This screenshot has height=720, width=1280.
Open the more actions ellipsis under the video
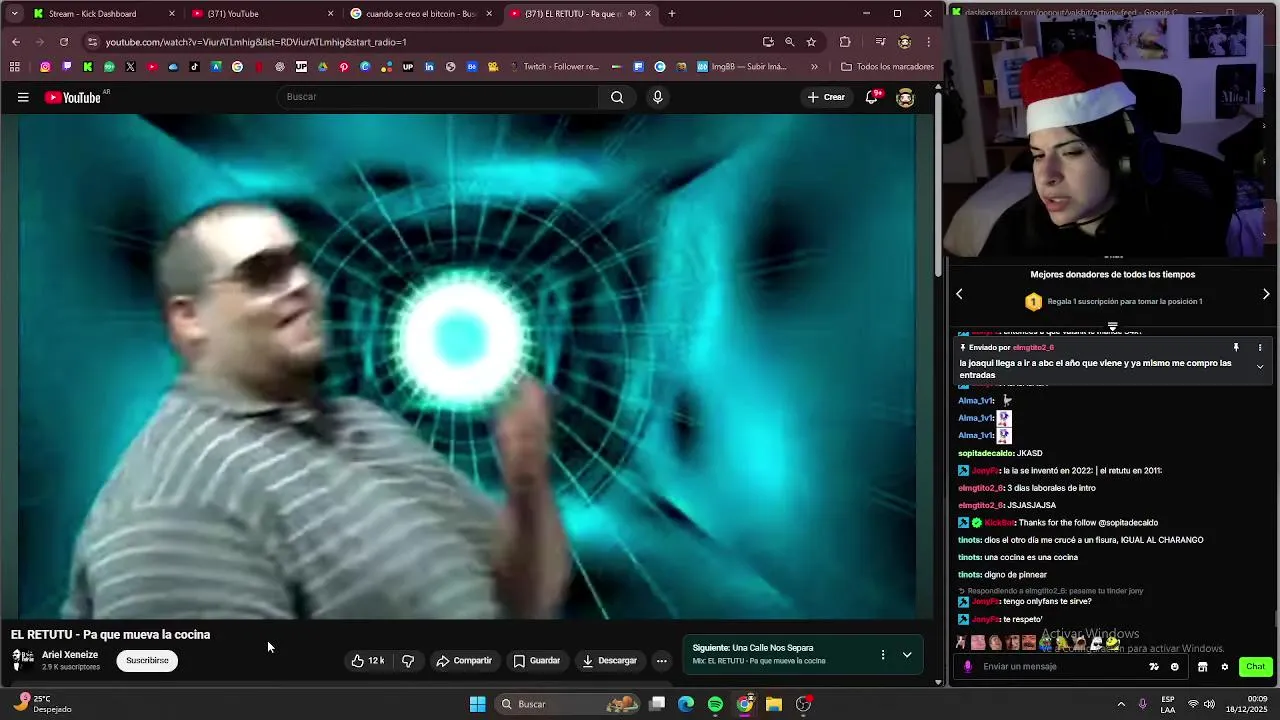[x=661, y=660]
